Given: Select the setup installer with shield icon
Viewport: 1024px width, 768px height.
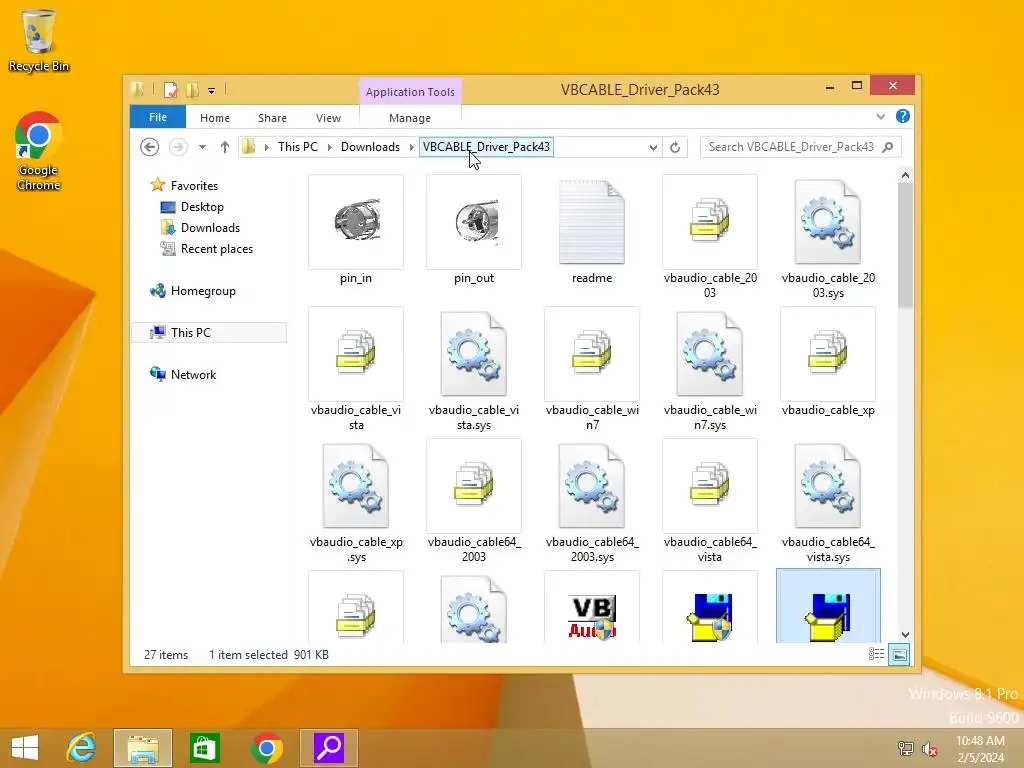Looking at the screenshot, I should 710,607.
